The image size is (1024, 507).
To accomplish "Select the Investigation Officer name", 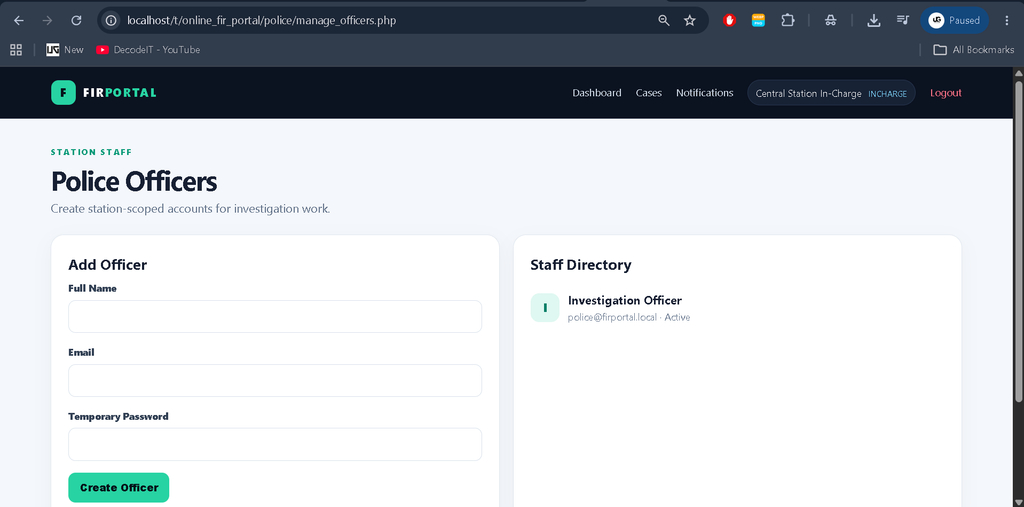I will coord(625,301).
